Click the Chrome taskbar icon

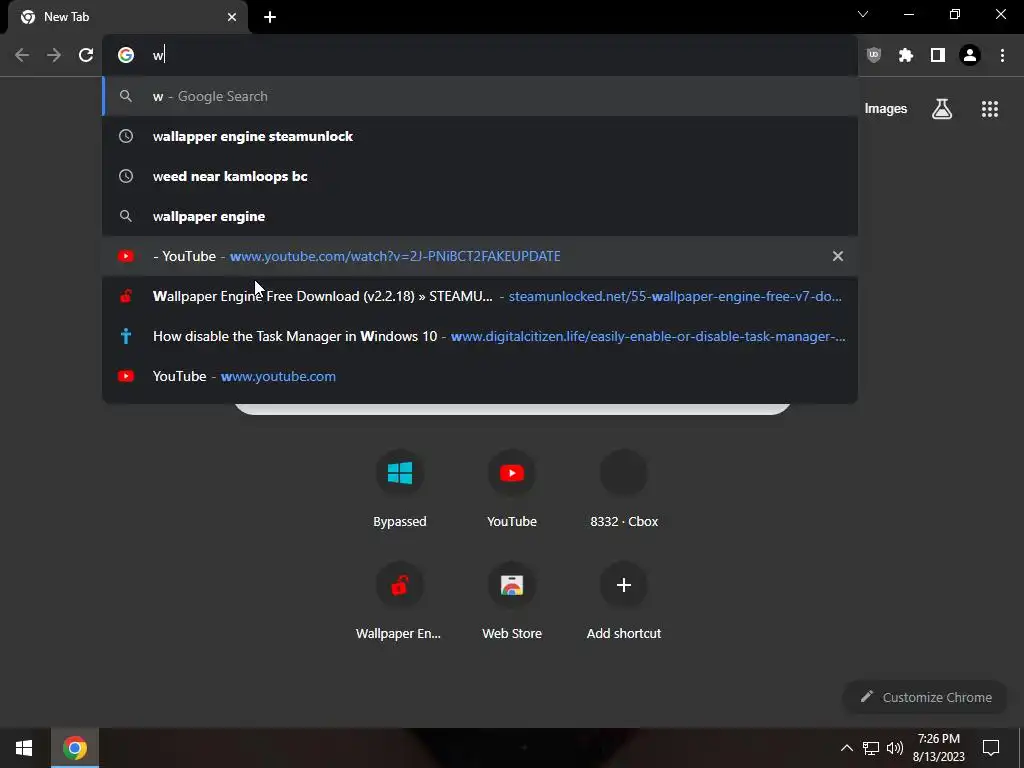tap(74, 748)
